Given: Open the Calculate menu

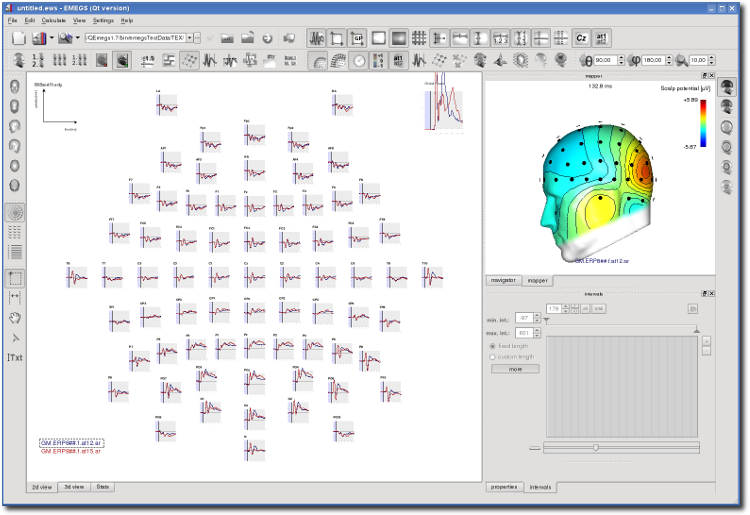Looking at the screenshot, I should [54, 20].
